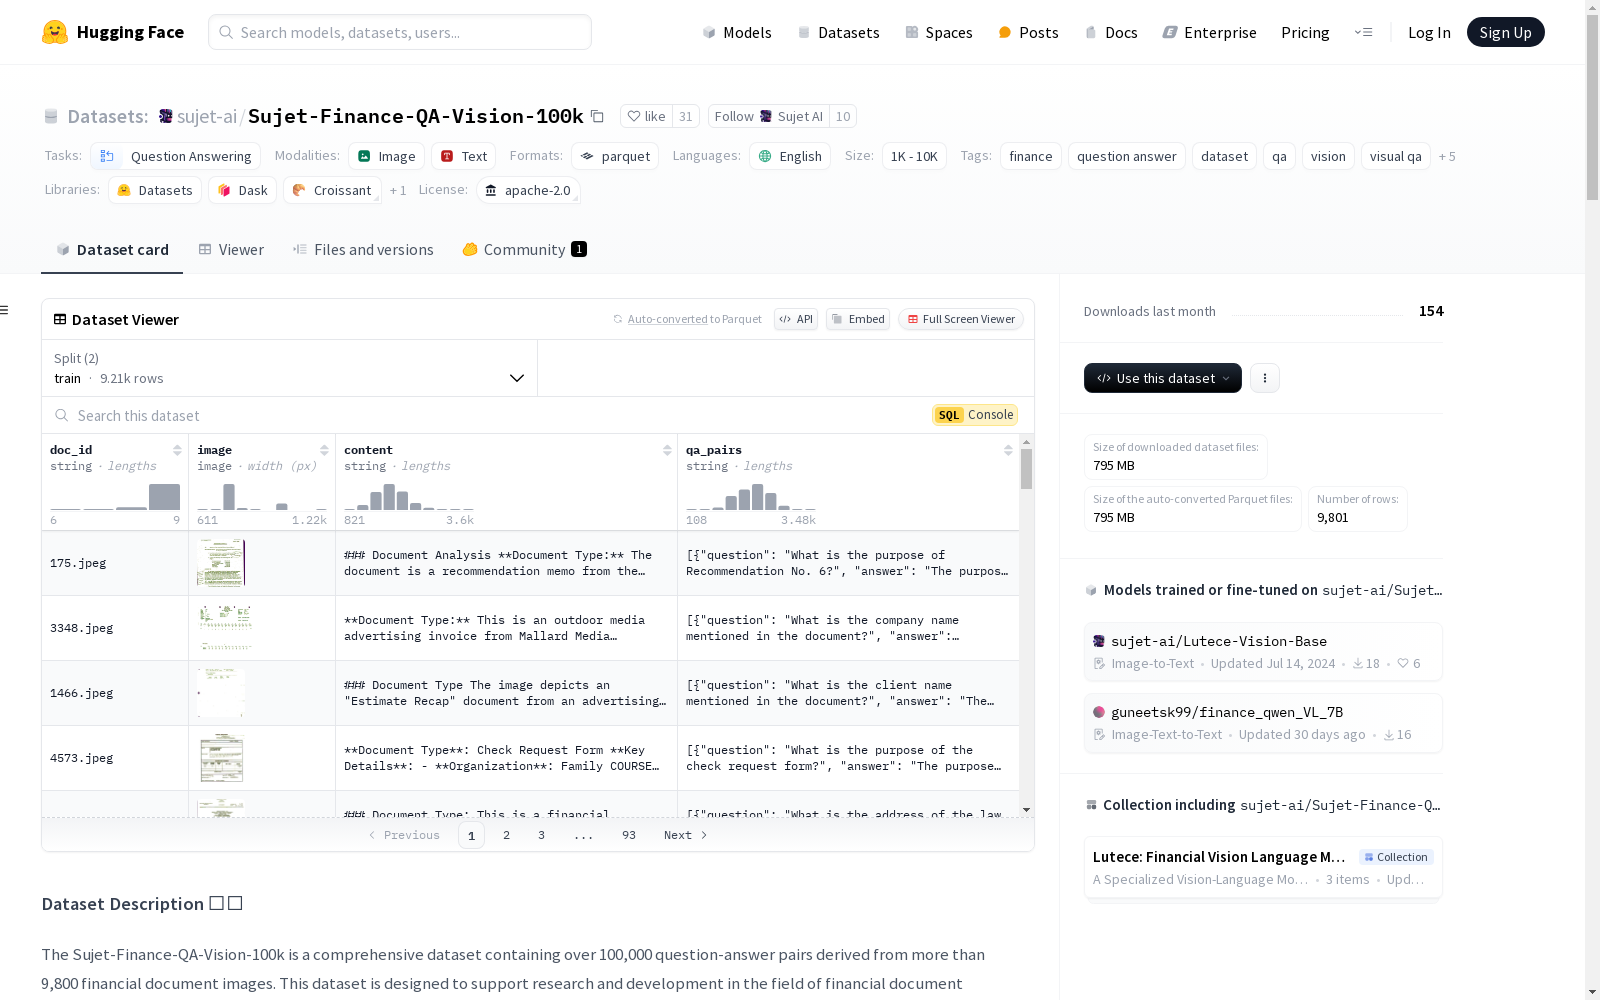This screenshot has width=1600, height=1000.
Task: Click the visual qa tag
Action: [1396, 156]
